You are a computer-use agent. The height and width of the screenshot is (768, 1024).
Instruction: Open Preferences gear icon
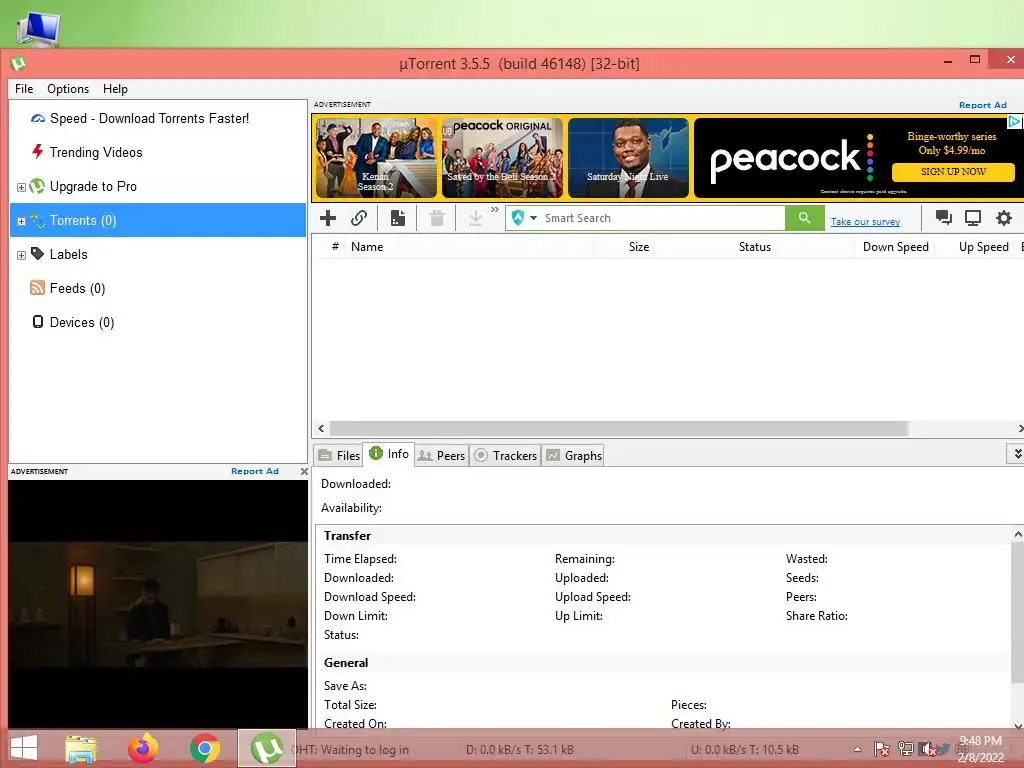point(1004,217)
